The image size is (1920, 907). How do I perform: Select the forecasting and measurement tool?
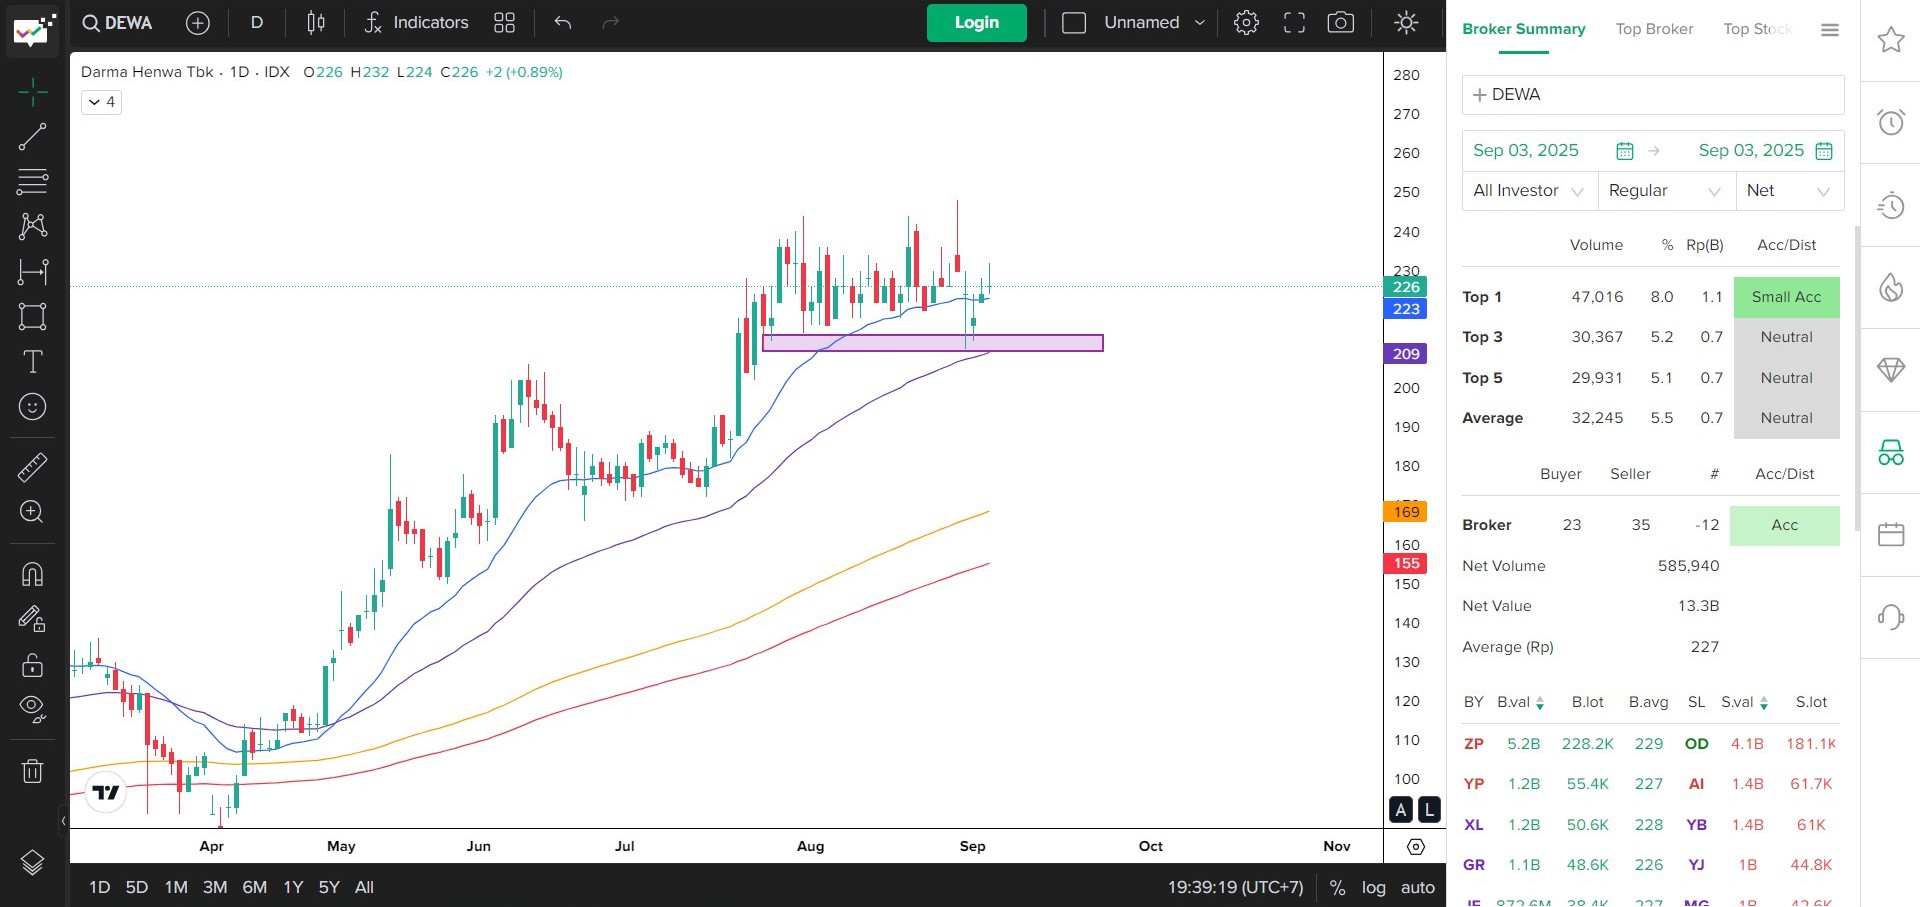32,271
